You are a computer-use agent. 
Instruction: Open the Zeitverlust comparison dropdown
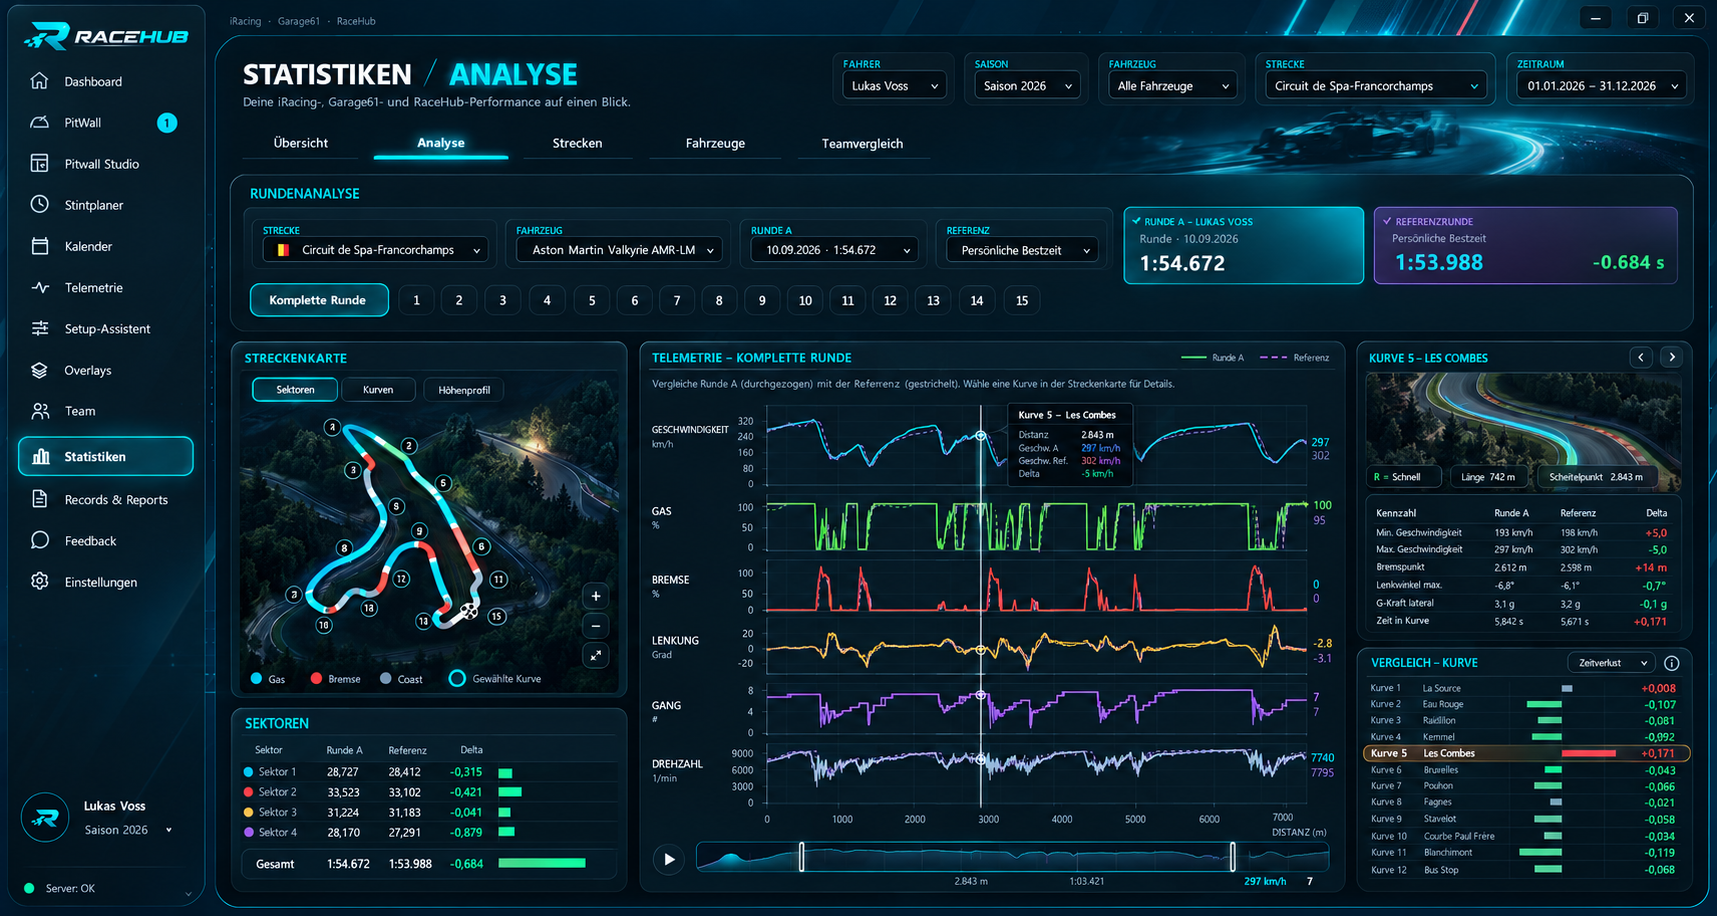(1612, 663)
